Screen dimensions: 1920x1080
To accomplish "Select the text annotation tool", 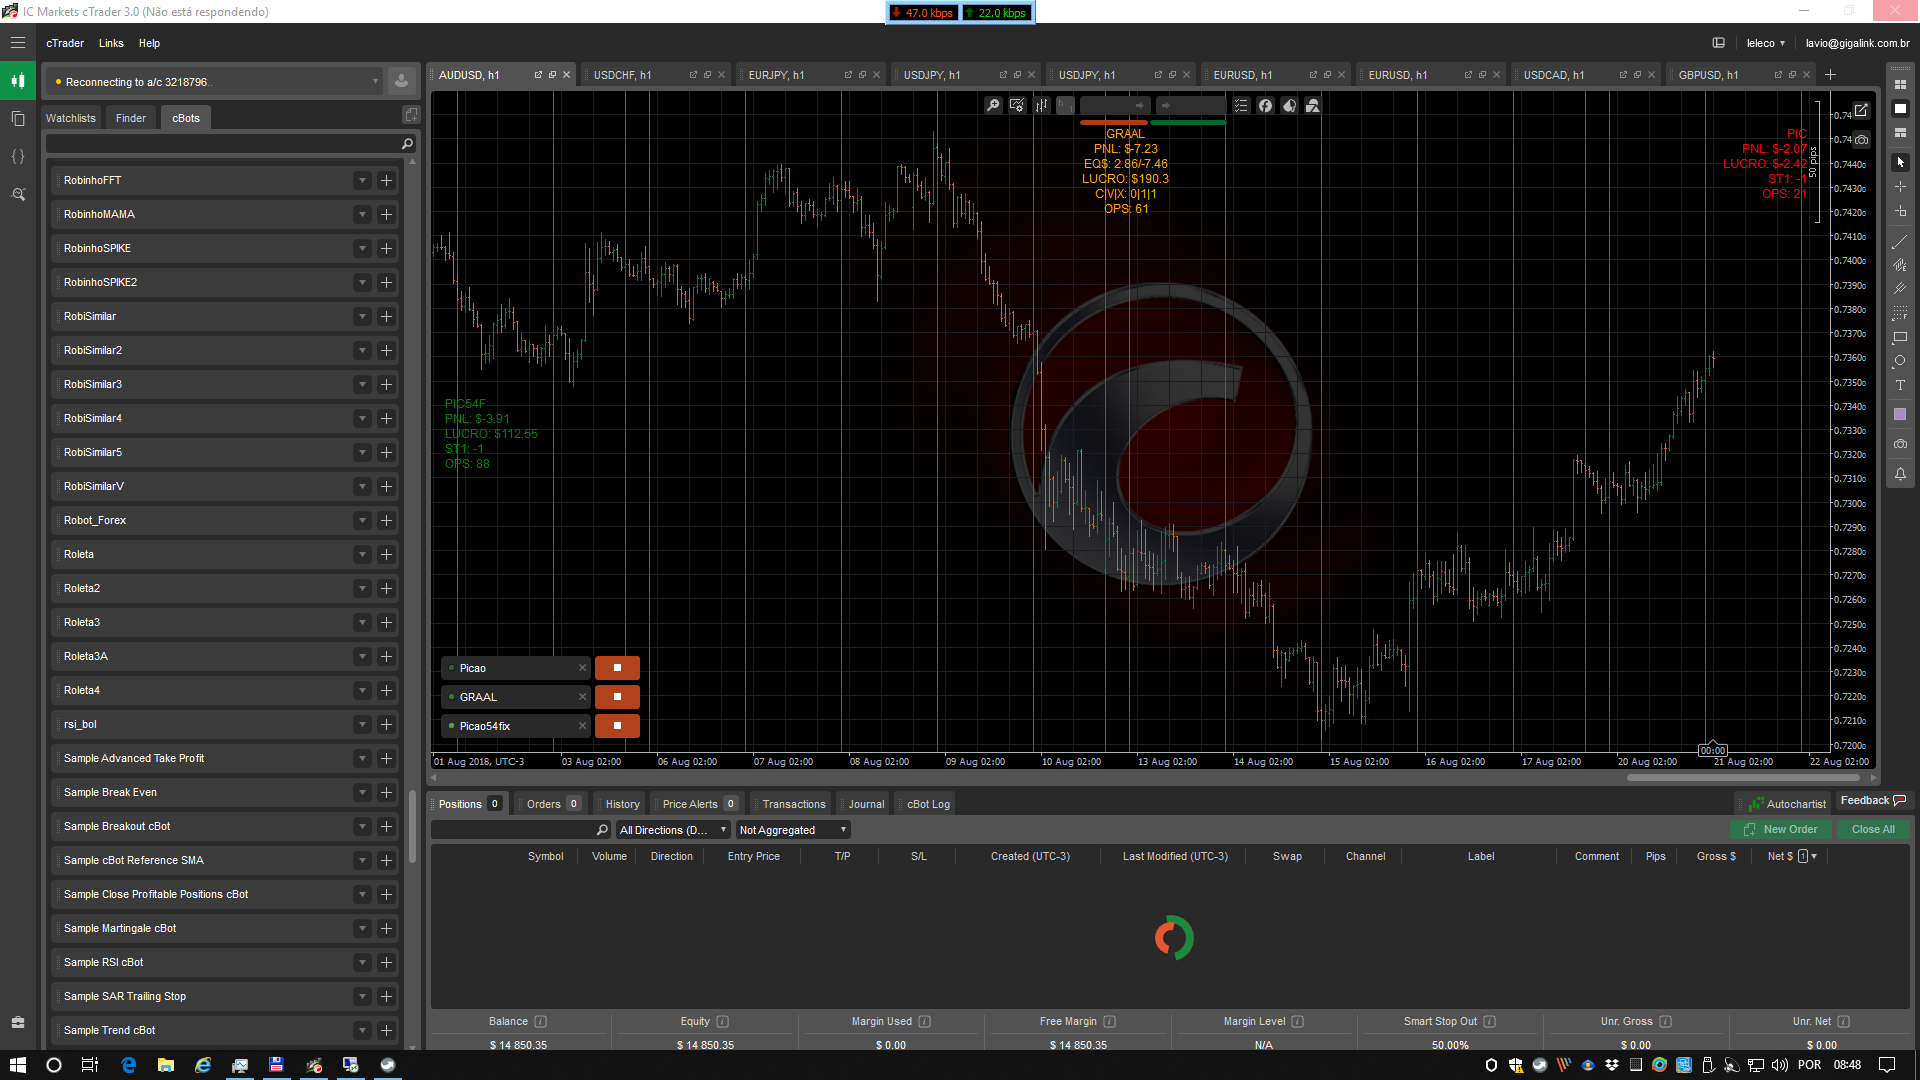I will point(1900,386).
